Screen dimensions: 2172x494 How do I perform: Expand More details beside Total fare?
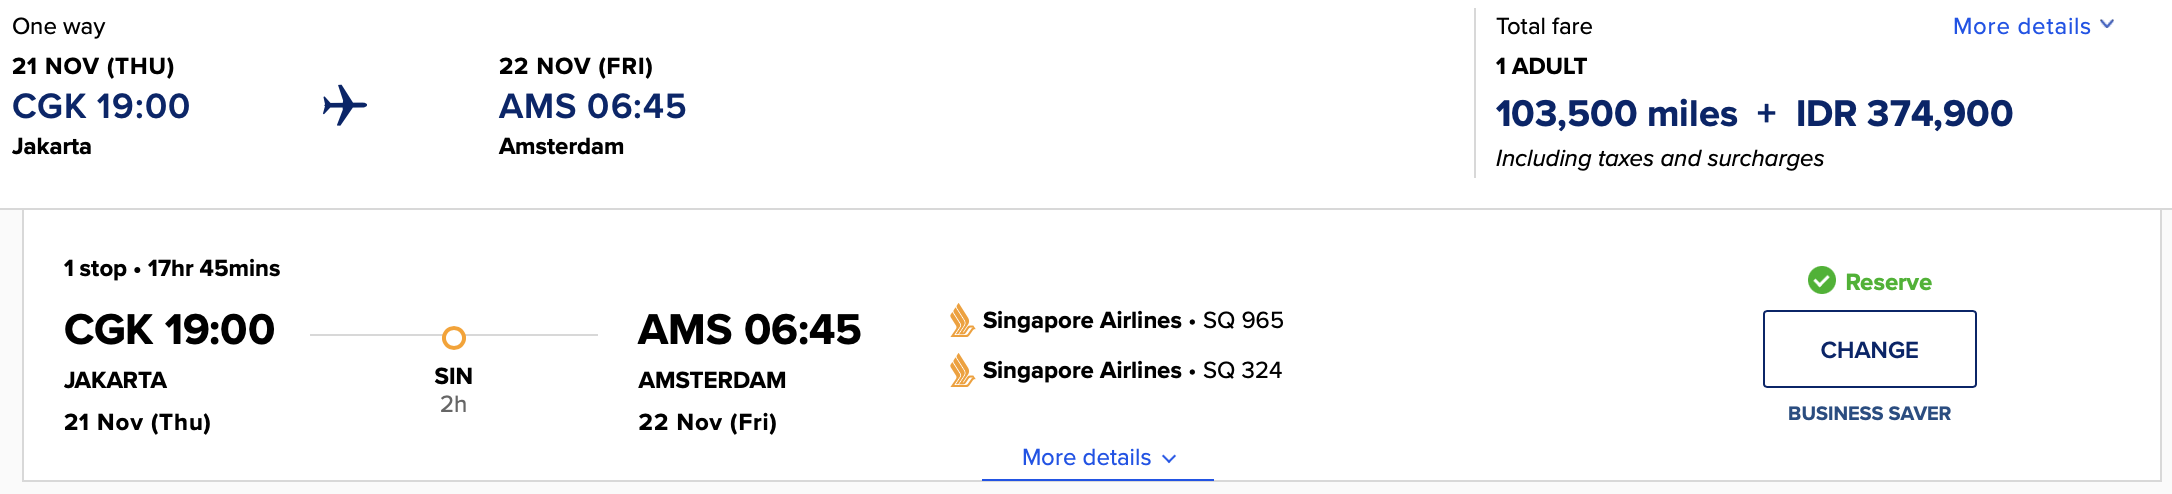[x=2032, y=26]
